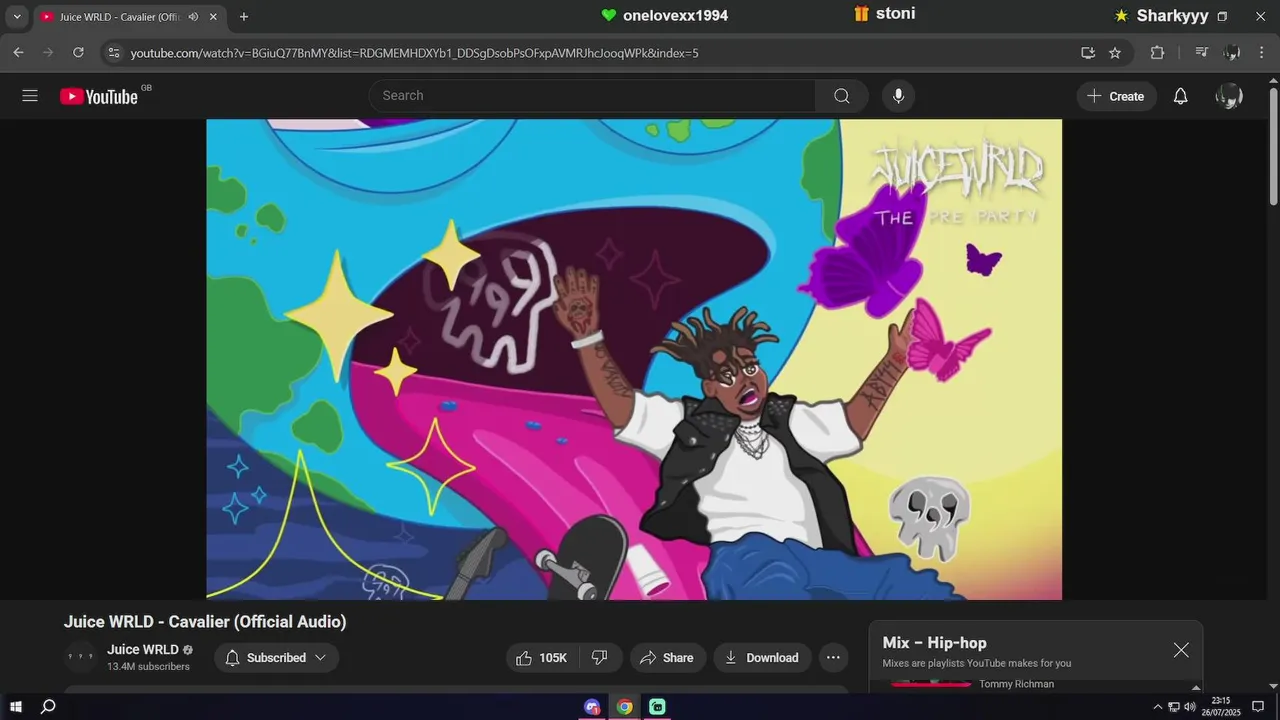View site information icon in address bar
The height and width of the screenshot is (720, 1280).
pyautogui.click(x=114, y=53)
